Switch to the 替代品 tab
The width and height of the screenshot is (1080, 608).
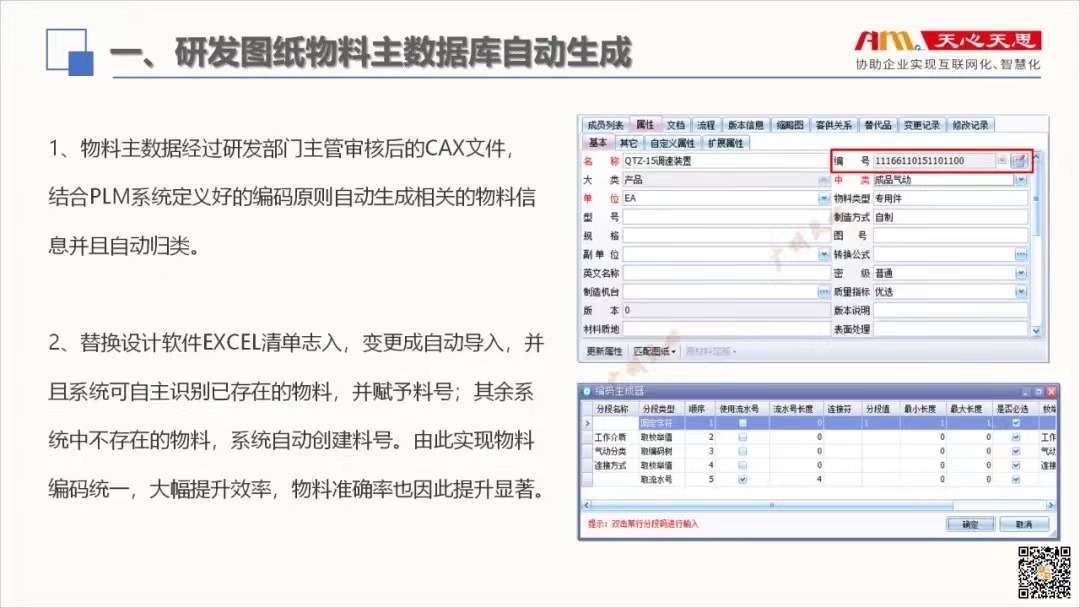878,125
